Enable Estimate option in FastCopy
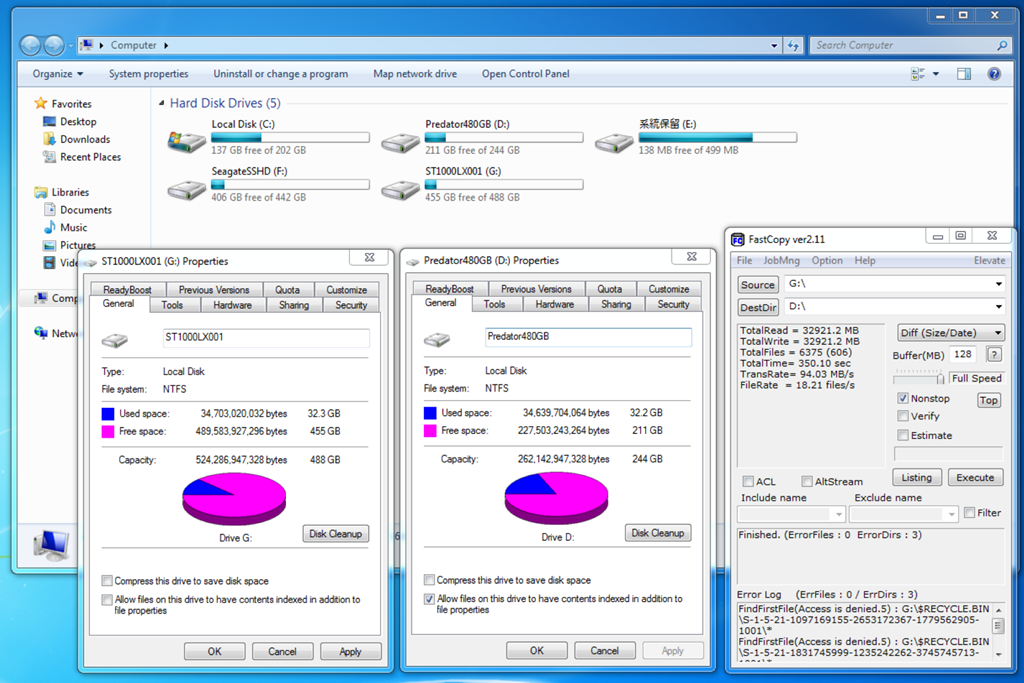 [x=903, y=436]
